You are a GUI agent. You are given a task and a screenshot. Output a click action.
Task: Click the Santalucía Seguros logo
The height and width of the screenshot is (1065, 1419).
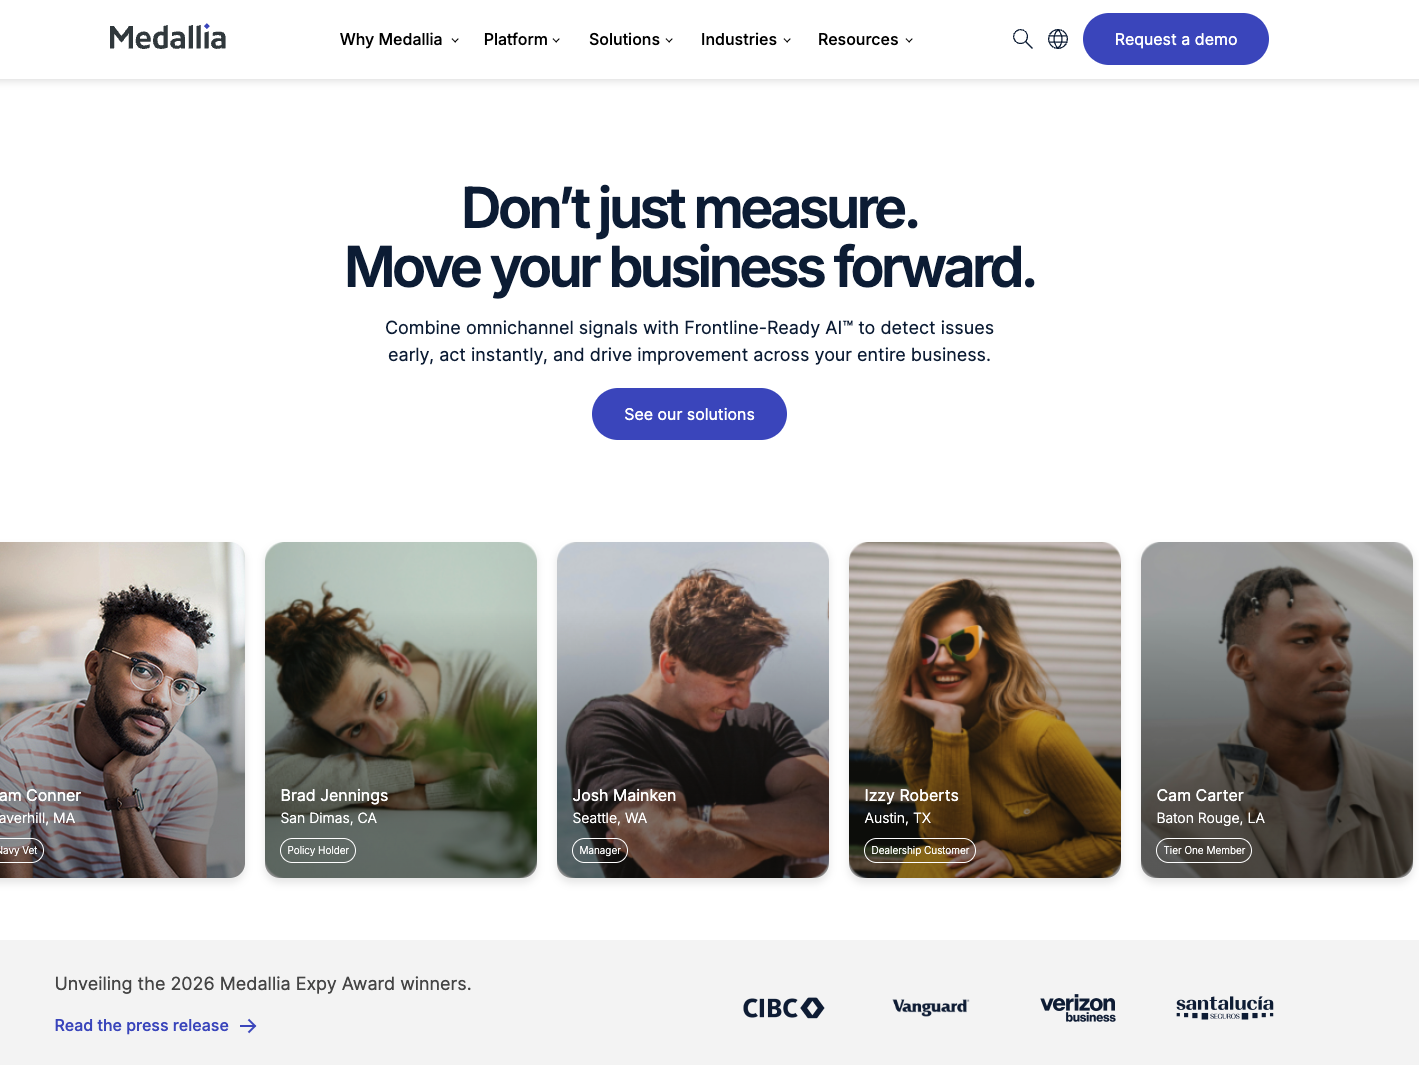coord(1225,1007)
